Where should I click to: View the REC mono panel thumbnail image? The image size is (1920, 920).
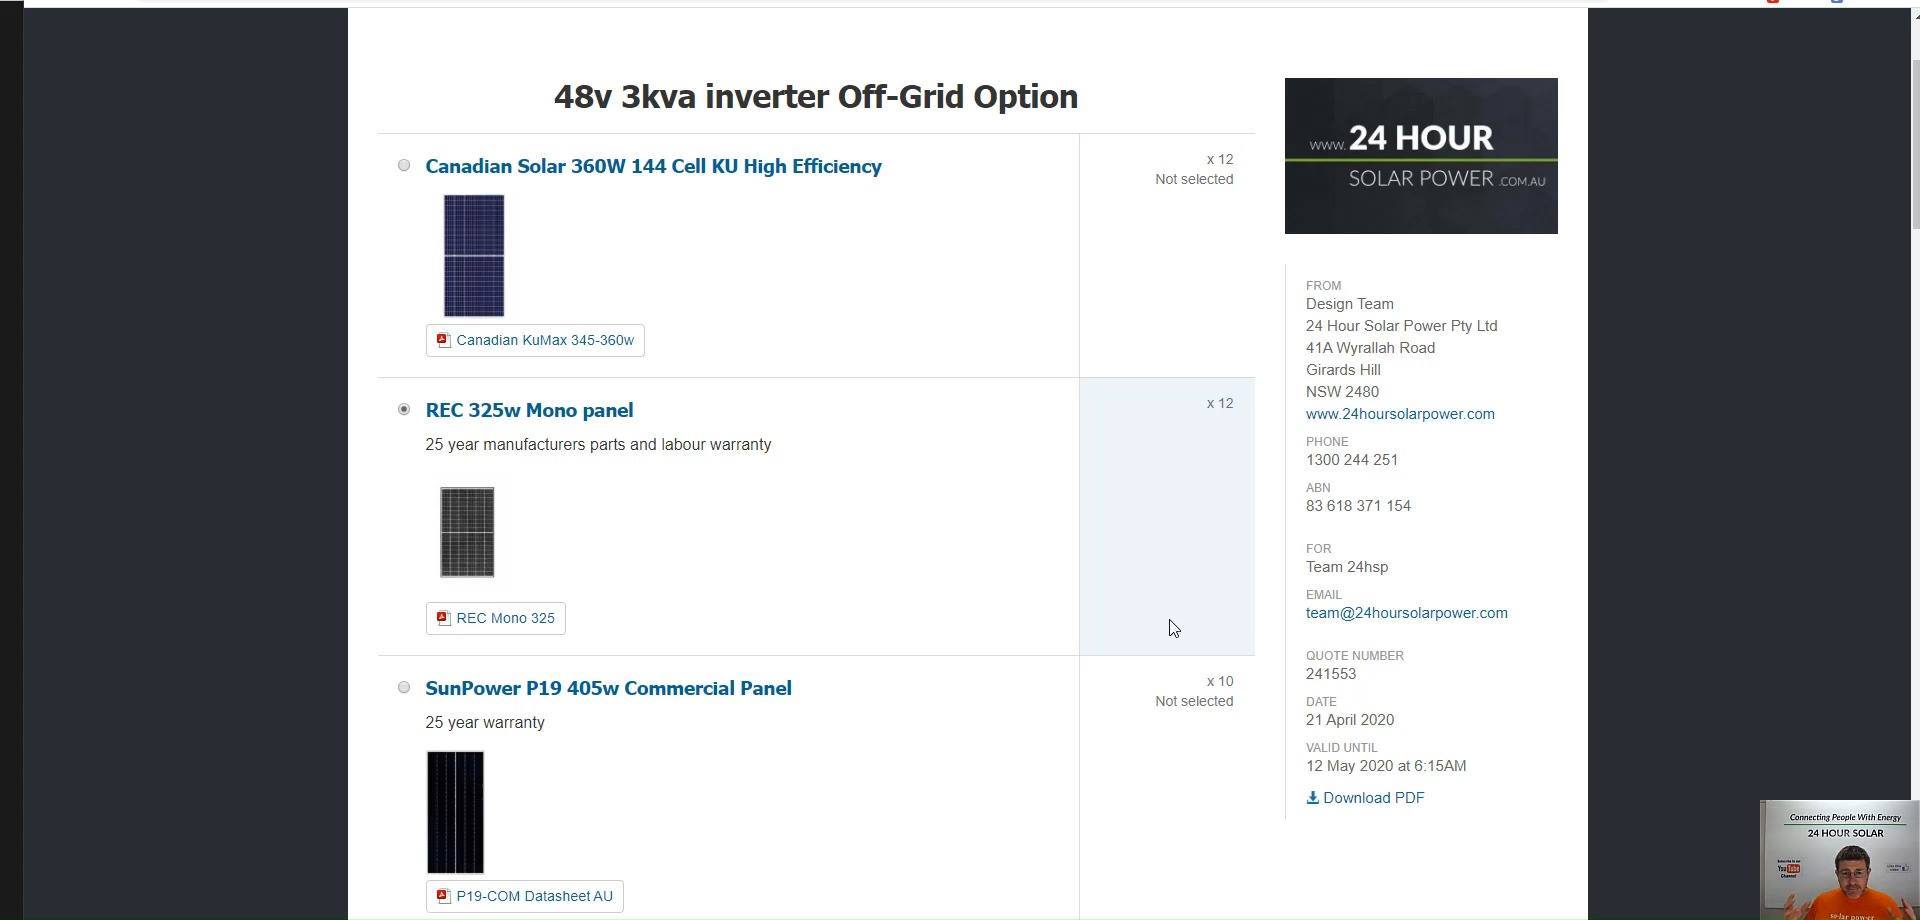[467, 532]
